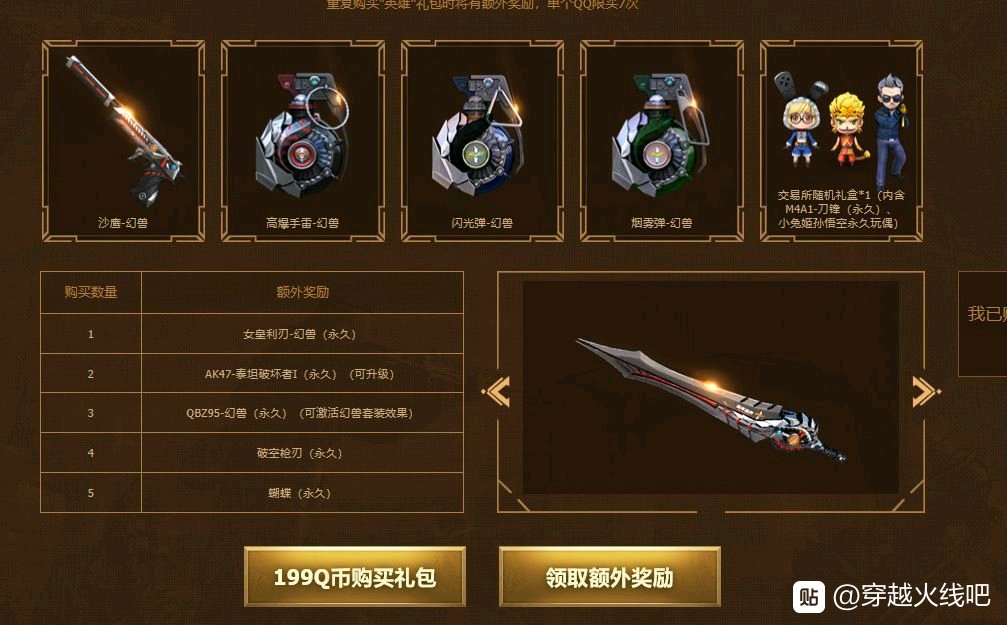Click the 购买数量 column header
The image size is (1007, 625).
[x=91, y=292]
